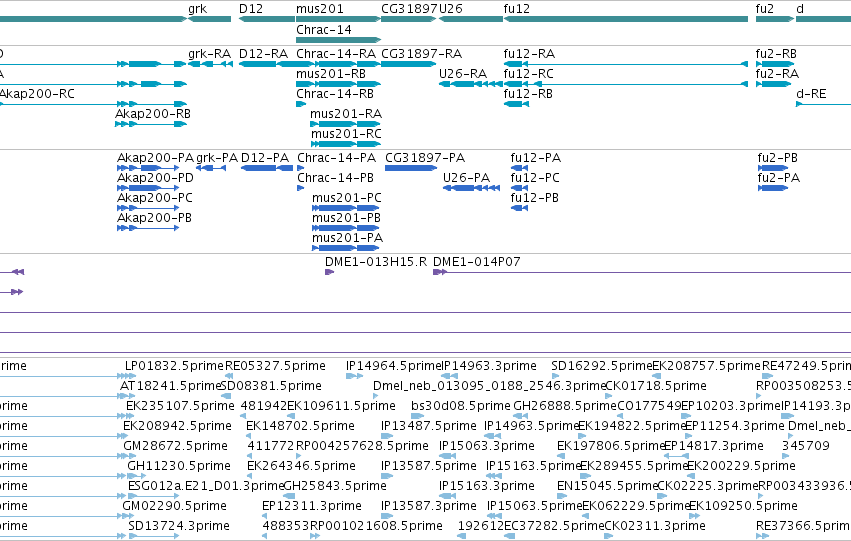Viewport: 851px width, 541px height.
Task: Click the Akap200-PD protein label
Action: [155, 178]
